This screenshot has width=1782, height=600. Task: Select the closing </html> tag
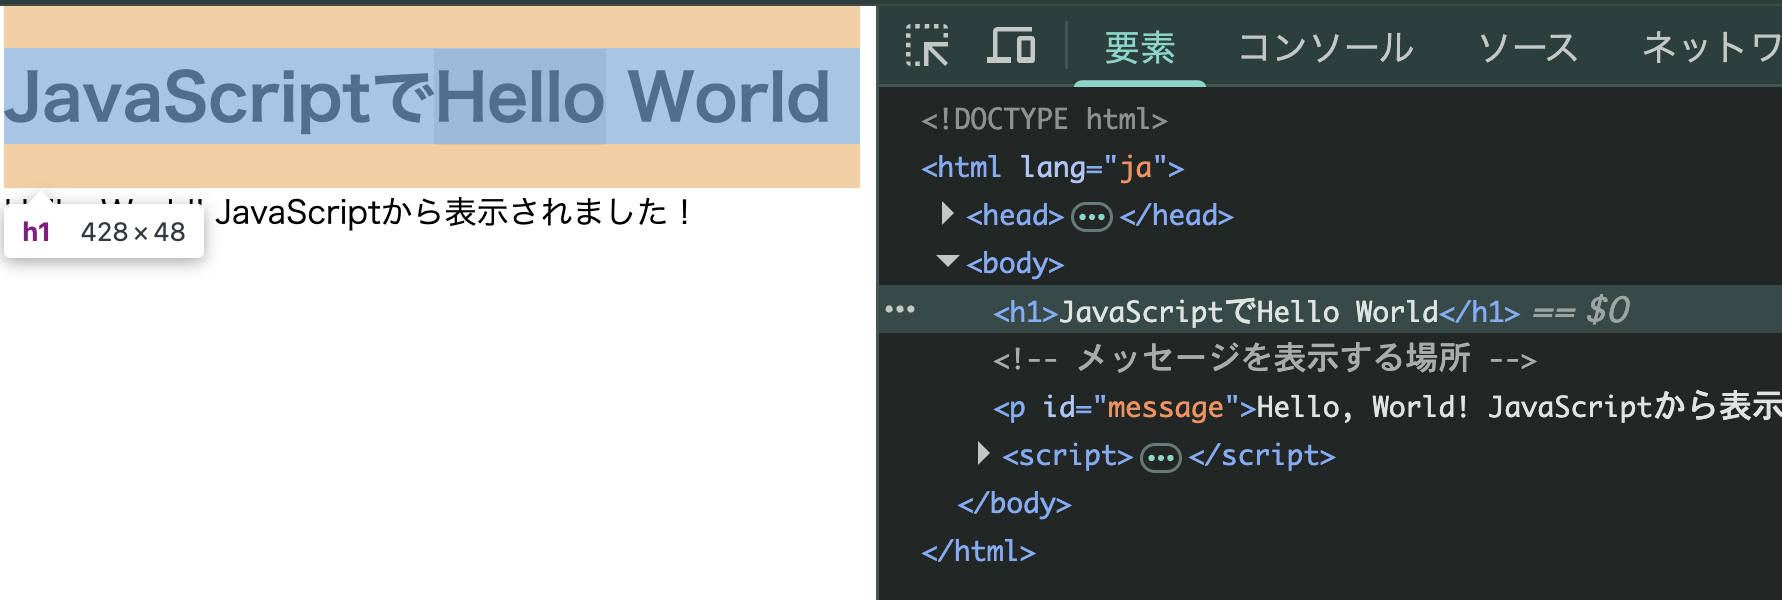(x=978, y=551)
